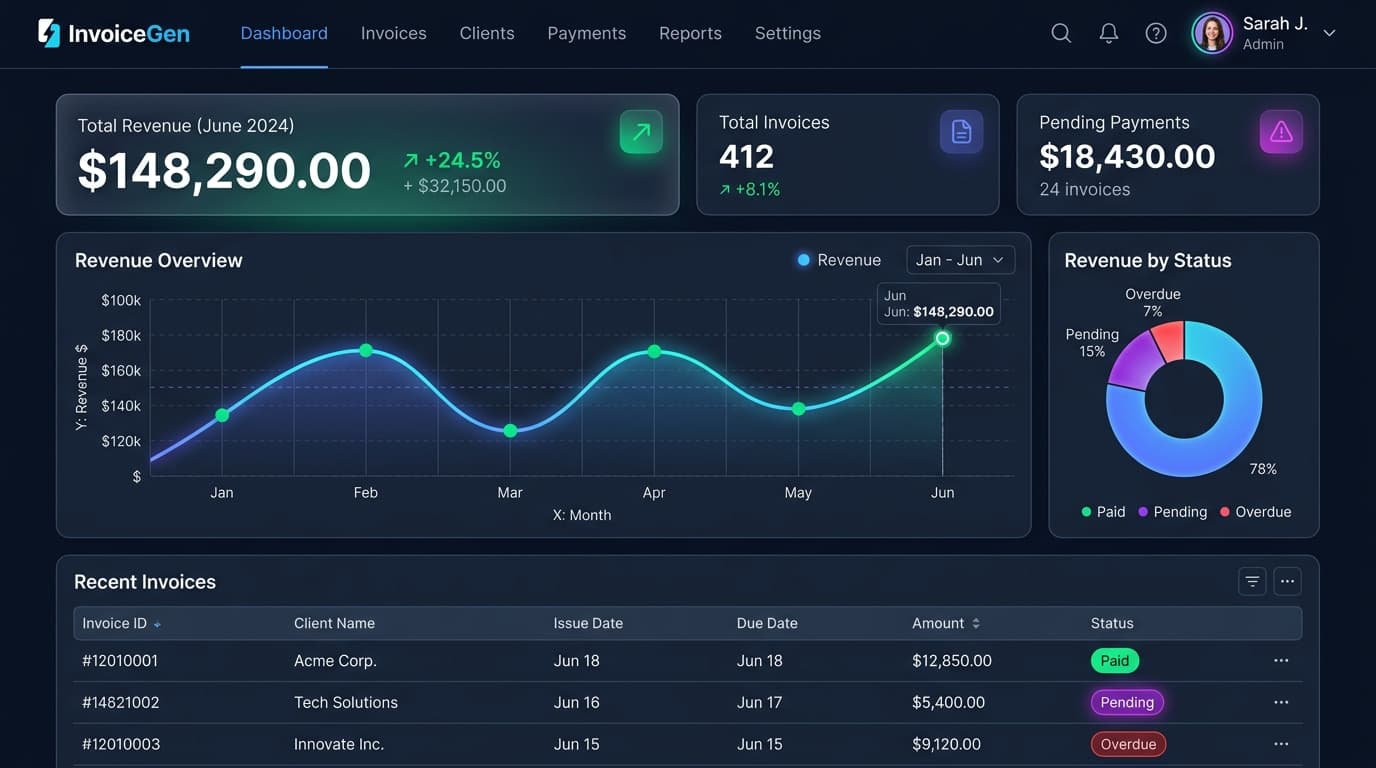
Task: Click the red Overdue donut segment
Action: [x=1170, y=342]
